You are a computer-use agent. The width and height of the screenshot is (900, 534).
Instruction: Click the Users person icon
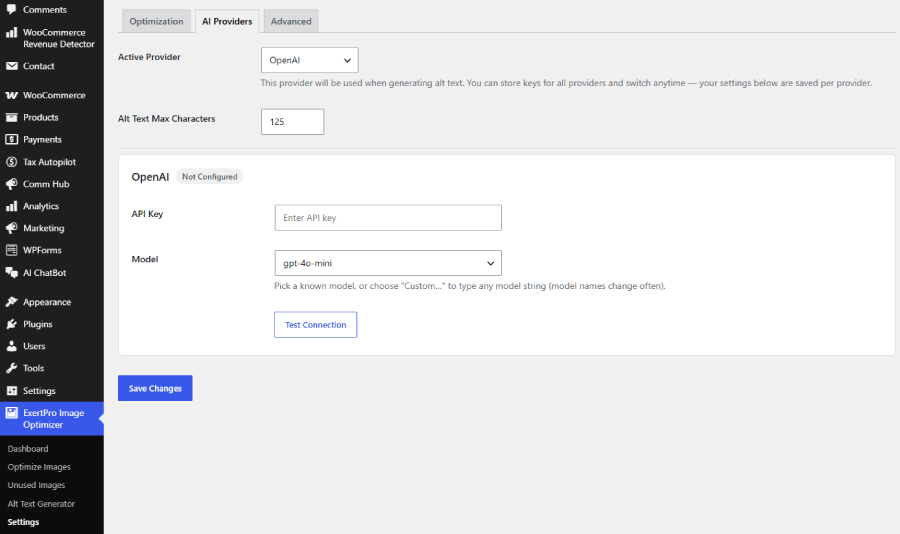click(x=11, y=346)
